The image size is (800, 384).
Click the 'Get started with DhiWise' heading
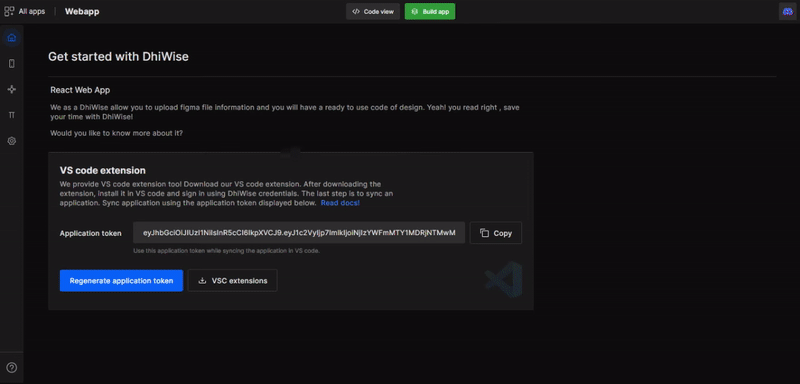(118, 57)
